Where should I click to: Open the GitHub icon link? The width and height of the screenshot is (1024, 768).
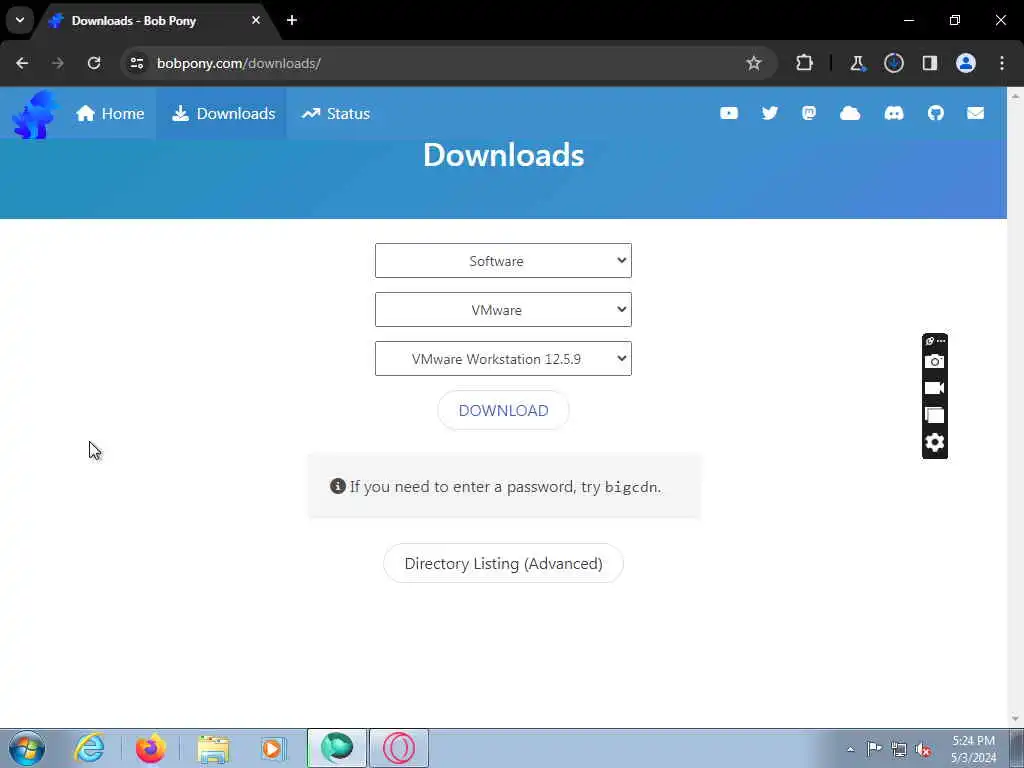click(x=936, y=114)
